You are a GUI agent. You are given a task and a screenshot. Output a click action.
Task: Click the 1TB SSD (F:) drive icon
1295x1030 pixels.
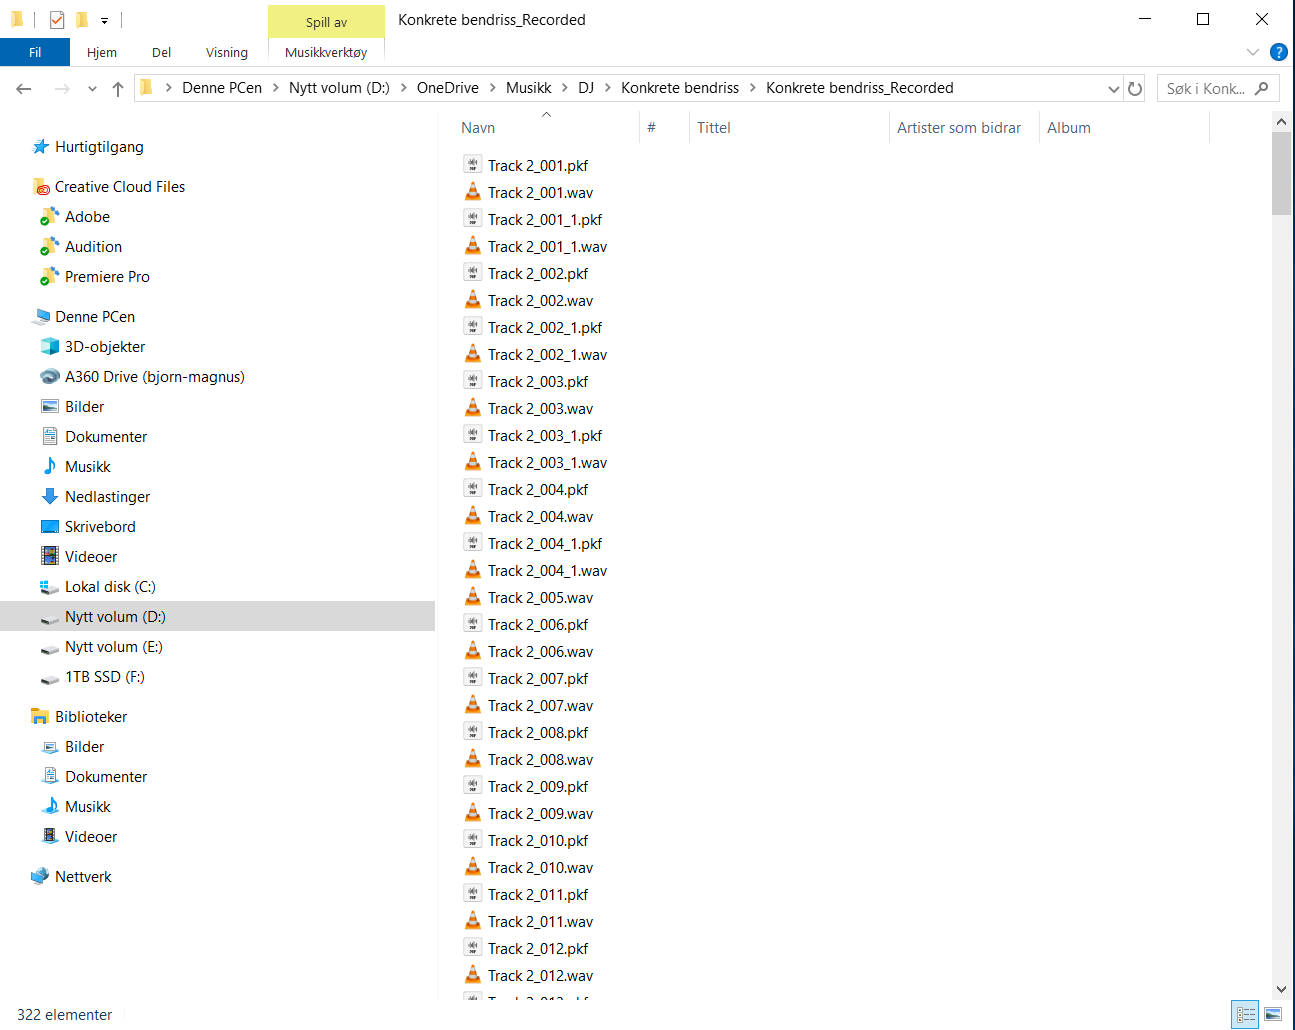coord(50,678)
